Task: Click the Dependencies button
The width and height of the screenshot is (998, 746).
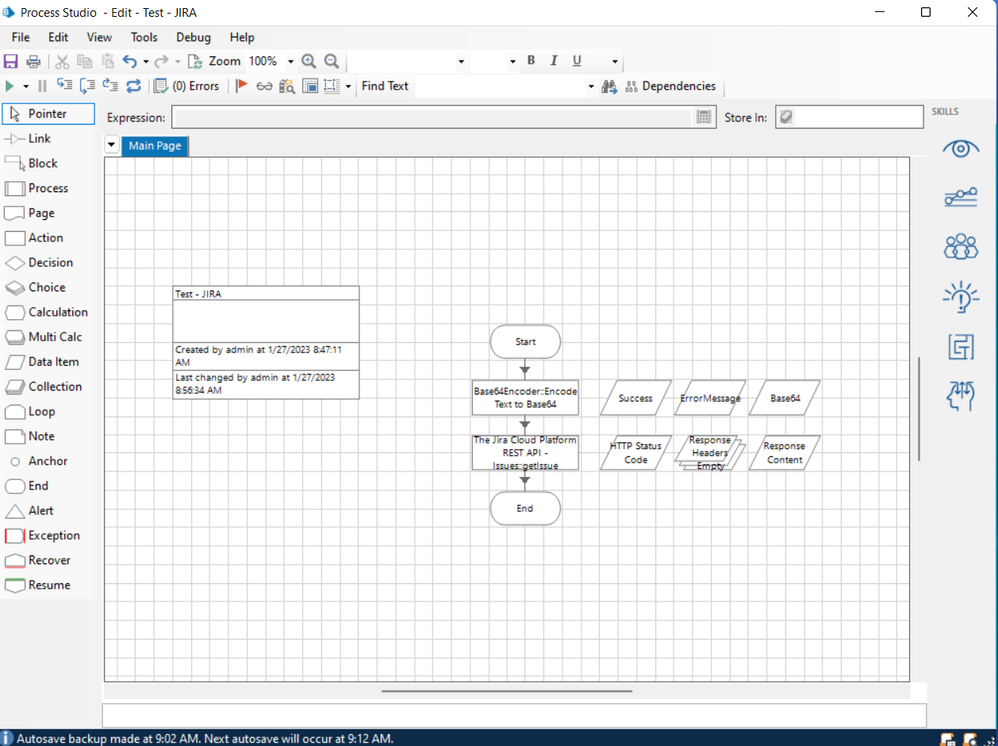Action: 670,87
